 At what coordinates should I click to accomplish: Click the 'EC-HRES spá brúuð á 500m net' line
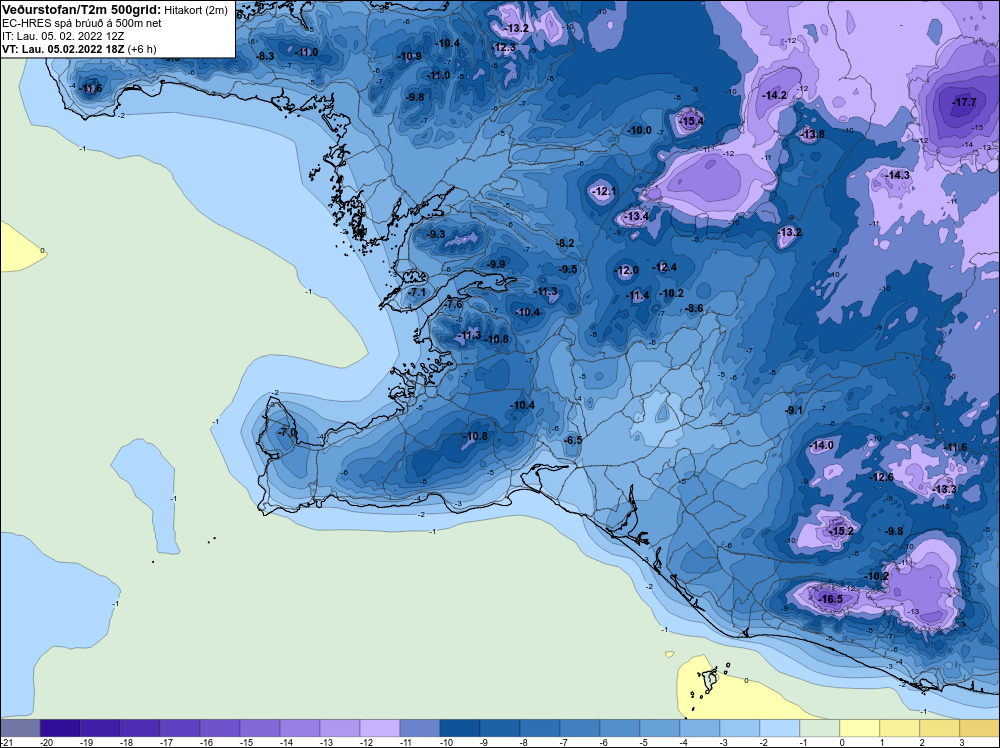(82, 23)
